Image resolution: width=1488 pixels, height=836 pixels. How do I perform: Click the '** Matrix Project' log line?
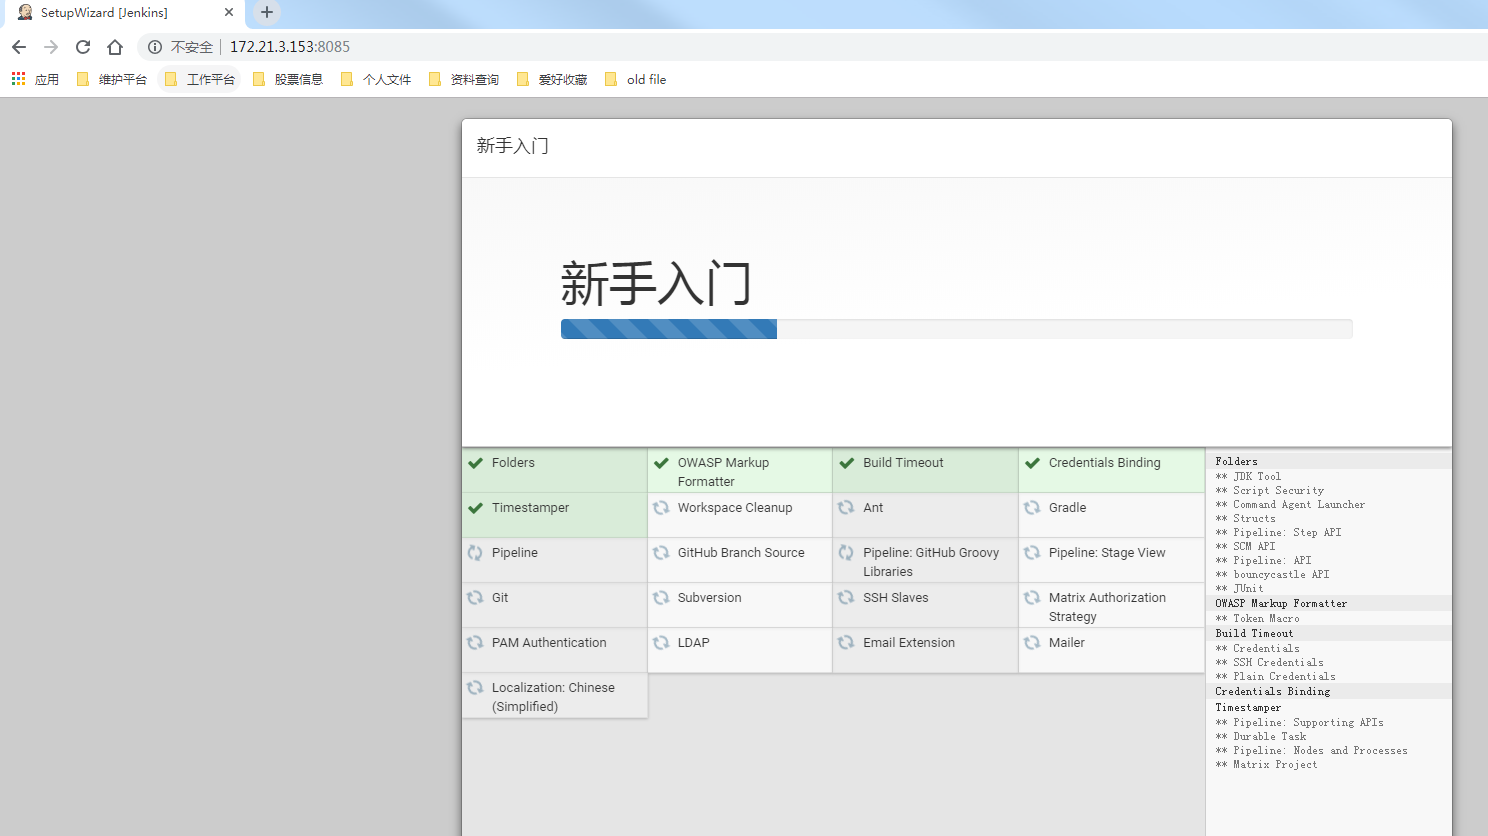coord(1266,764)
